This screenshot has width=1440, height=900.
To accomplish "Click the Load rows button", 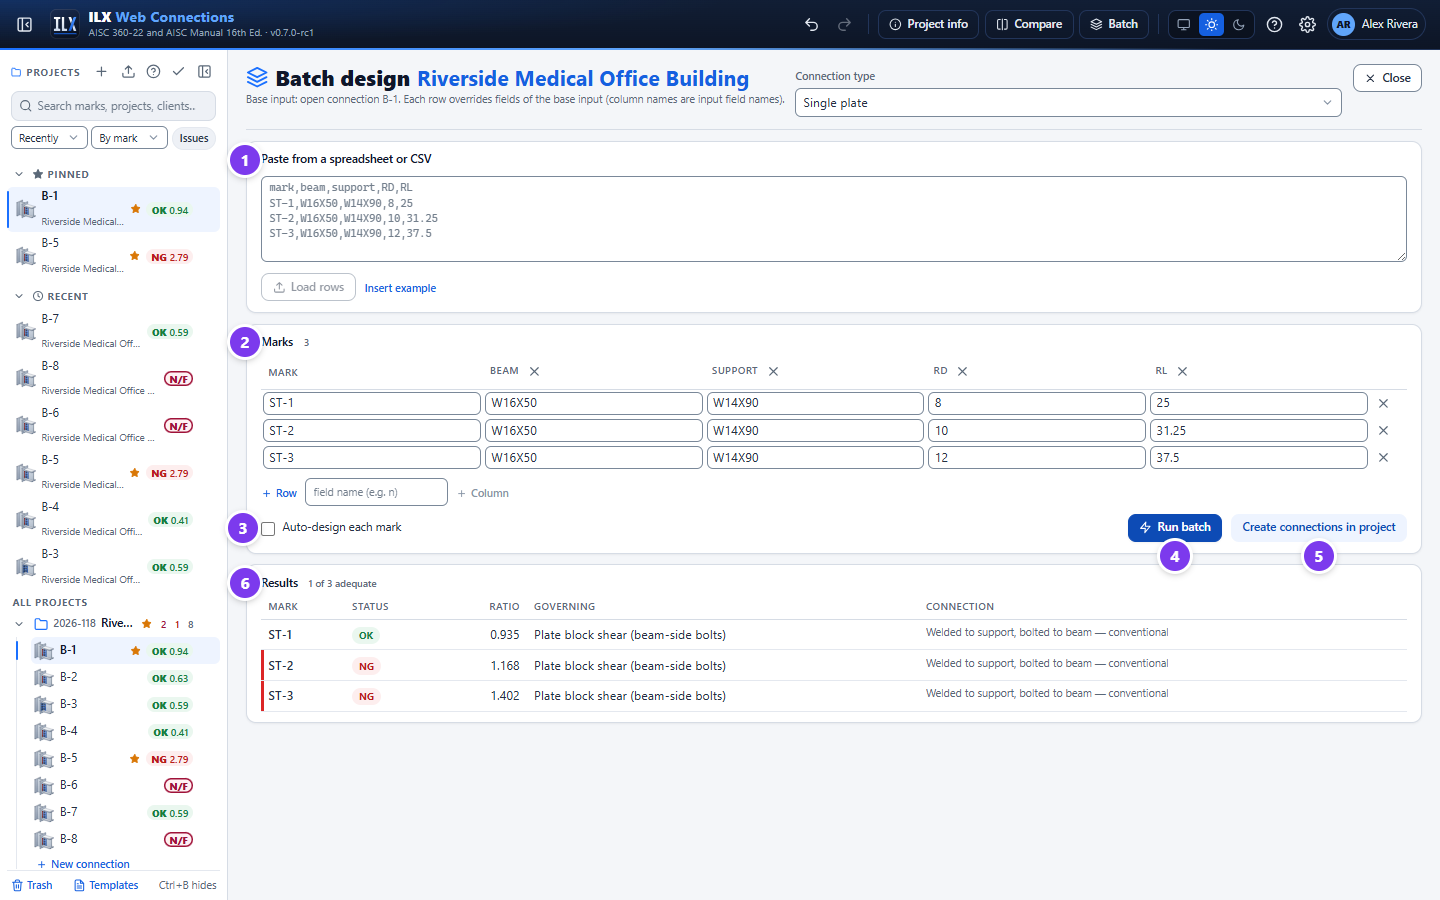I will click(308, 287).
